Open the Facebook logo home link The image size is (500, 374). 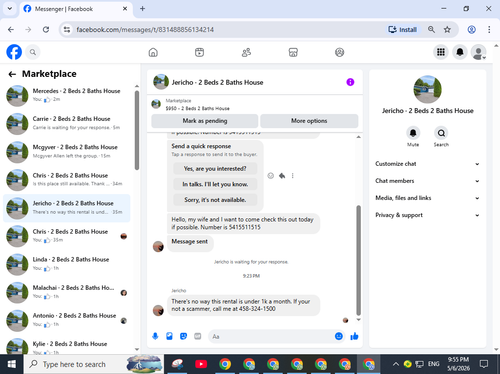[14, 52]
